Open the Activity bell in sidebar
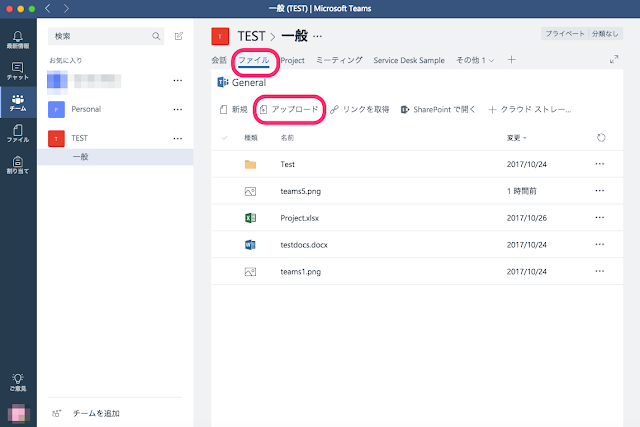 tap(18, 40)
